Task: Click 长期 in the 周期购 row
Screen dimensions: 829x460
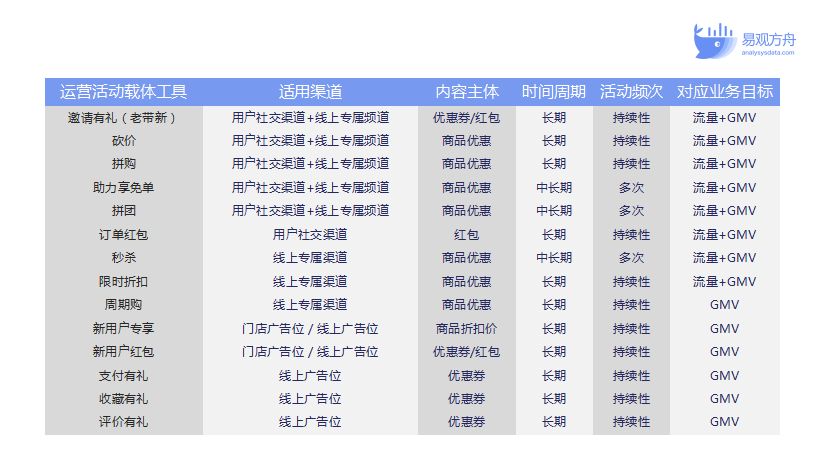Action: 554,305
